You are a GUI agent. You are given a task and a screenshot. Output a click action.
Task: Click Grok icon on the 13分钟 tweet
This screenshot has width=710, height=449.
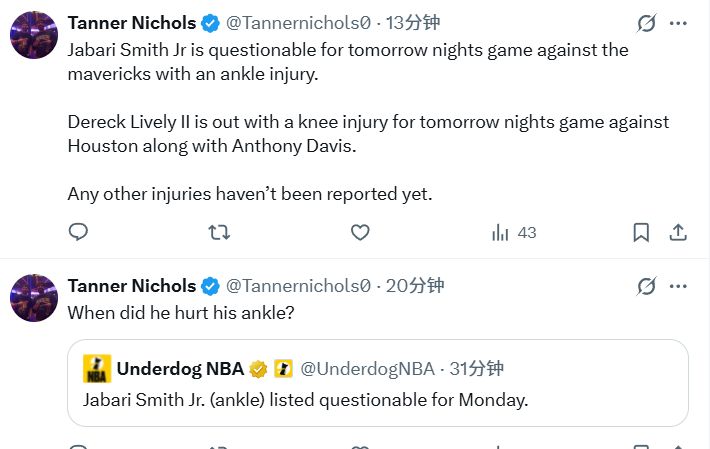point(646,23)
